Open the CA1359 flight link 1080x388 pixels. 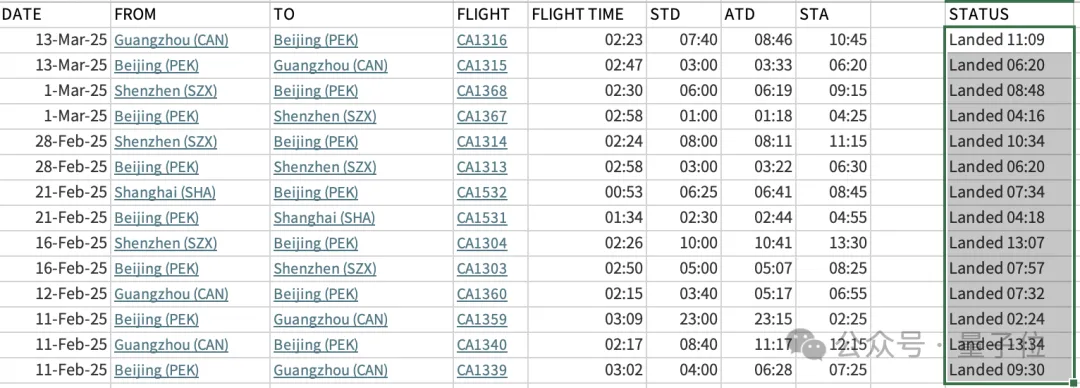(481, 320)
